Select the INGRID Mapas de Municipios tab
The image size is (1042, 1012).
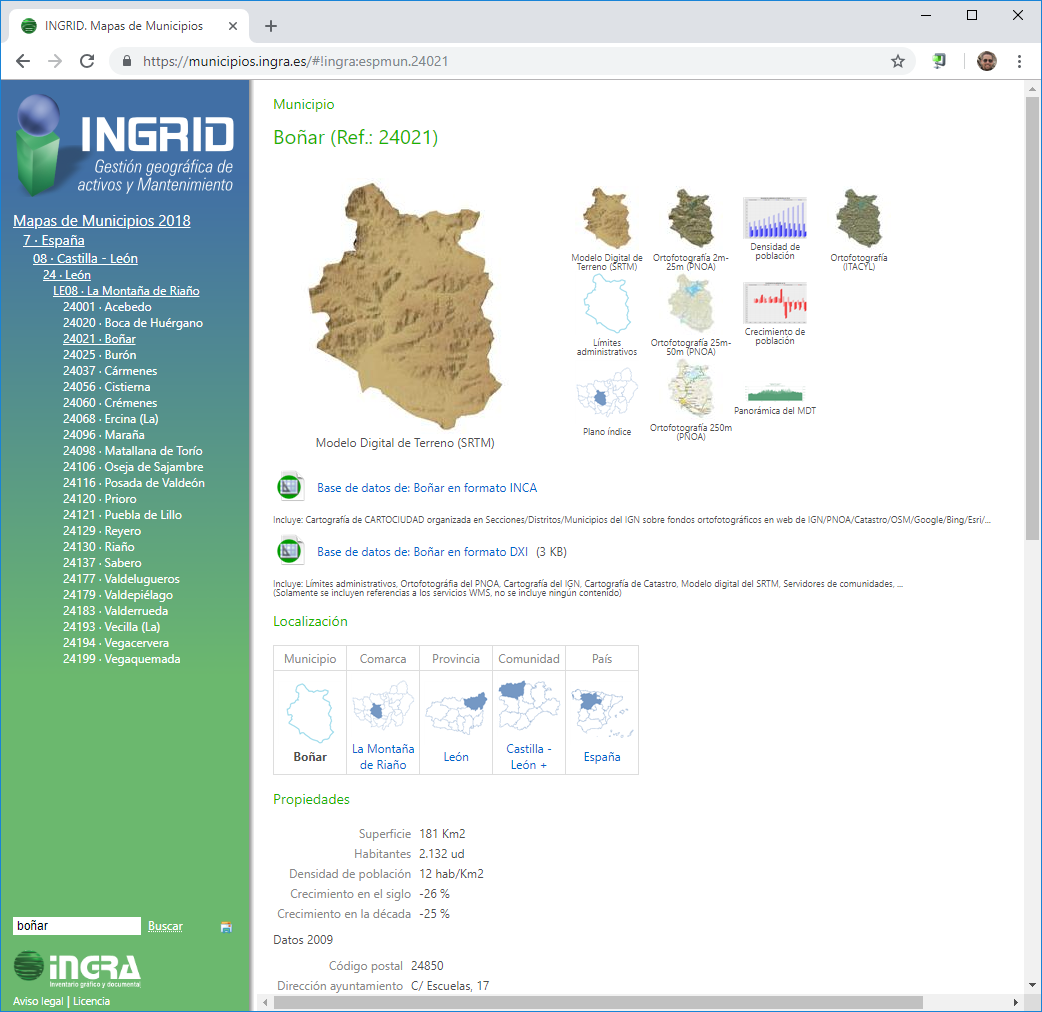(123, 26)
